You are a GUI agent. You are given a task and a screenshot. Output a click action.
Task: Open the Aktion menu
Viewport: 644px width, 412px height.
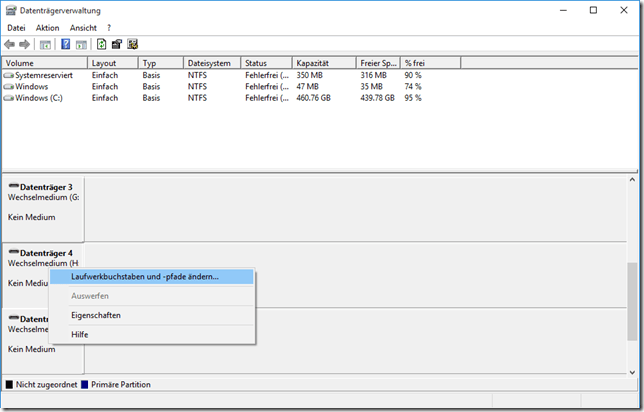pyautogui.click(x=47, y=28)
